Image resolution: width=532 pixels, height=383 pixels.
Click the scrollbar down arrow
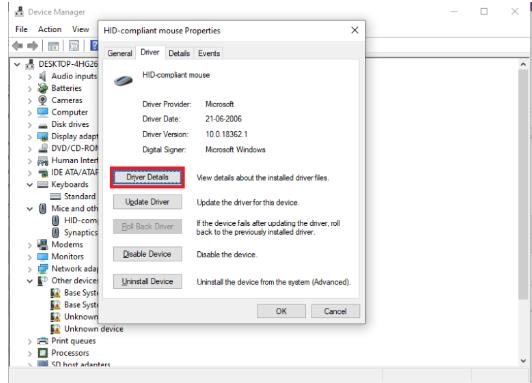click(x=523, y=360)
